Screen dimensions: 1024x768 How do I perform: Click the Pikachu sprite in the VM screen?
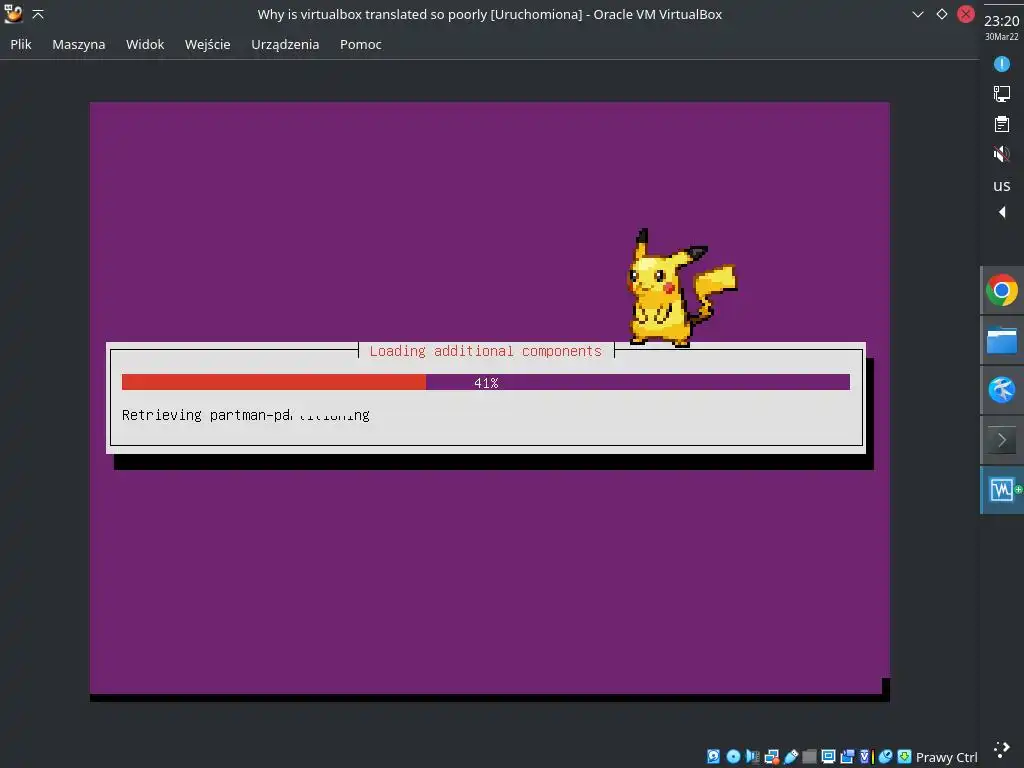(x=682, y=288)
